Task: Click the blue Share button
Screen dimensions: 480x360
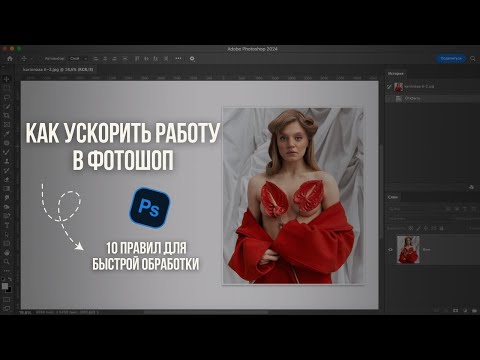Action: (x=451, y=59)
